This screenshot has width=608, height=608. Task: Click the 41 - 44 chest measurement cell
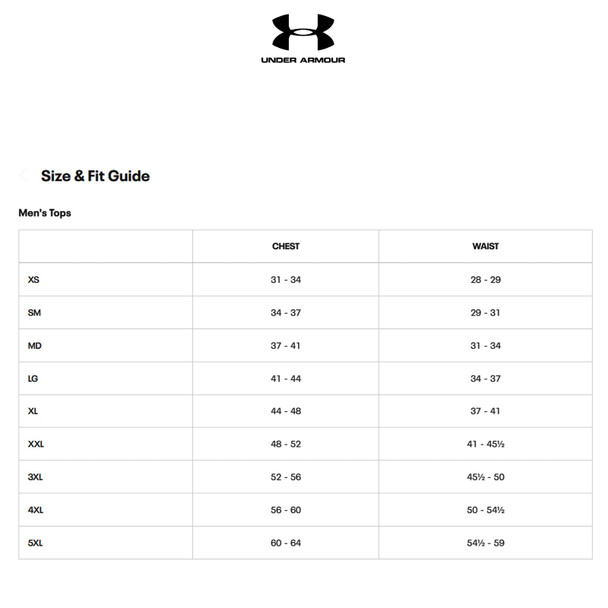pos(286,378)
